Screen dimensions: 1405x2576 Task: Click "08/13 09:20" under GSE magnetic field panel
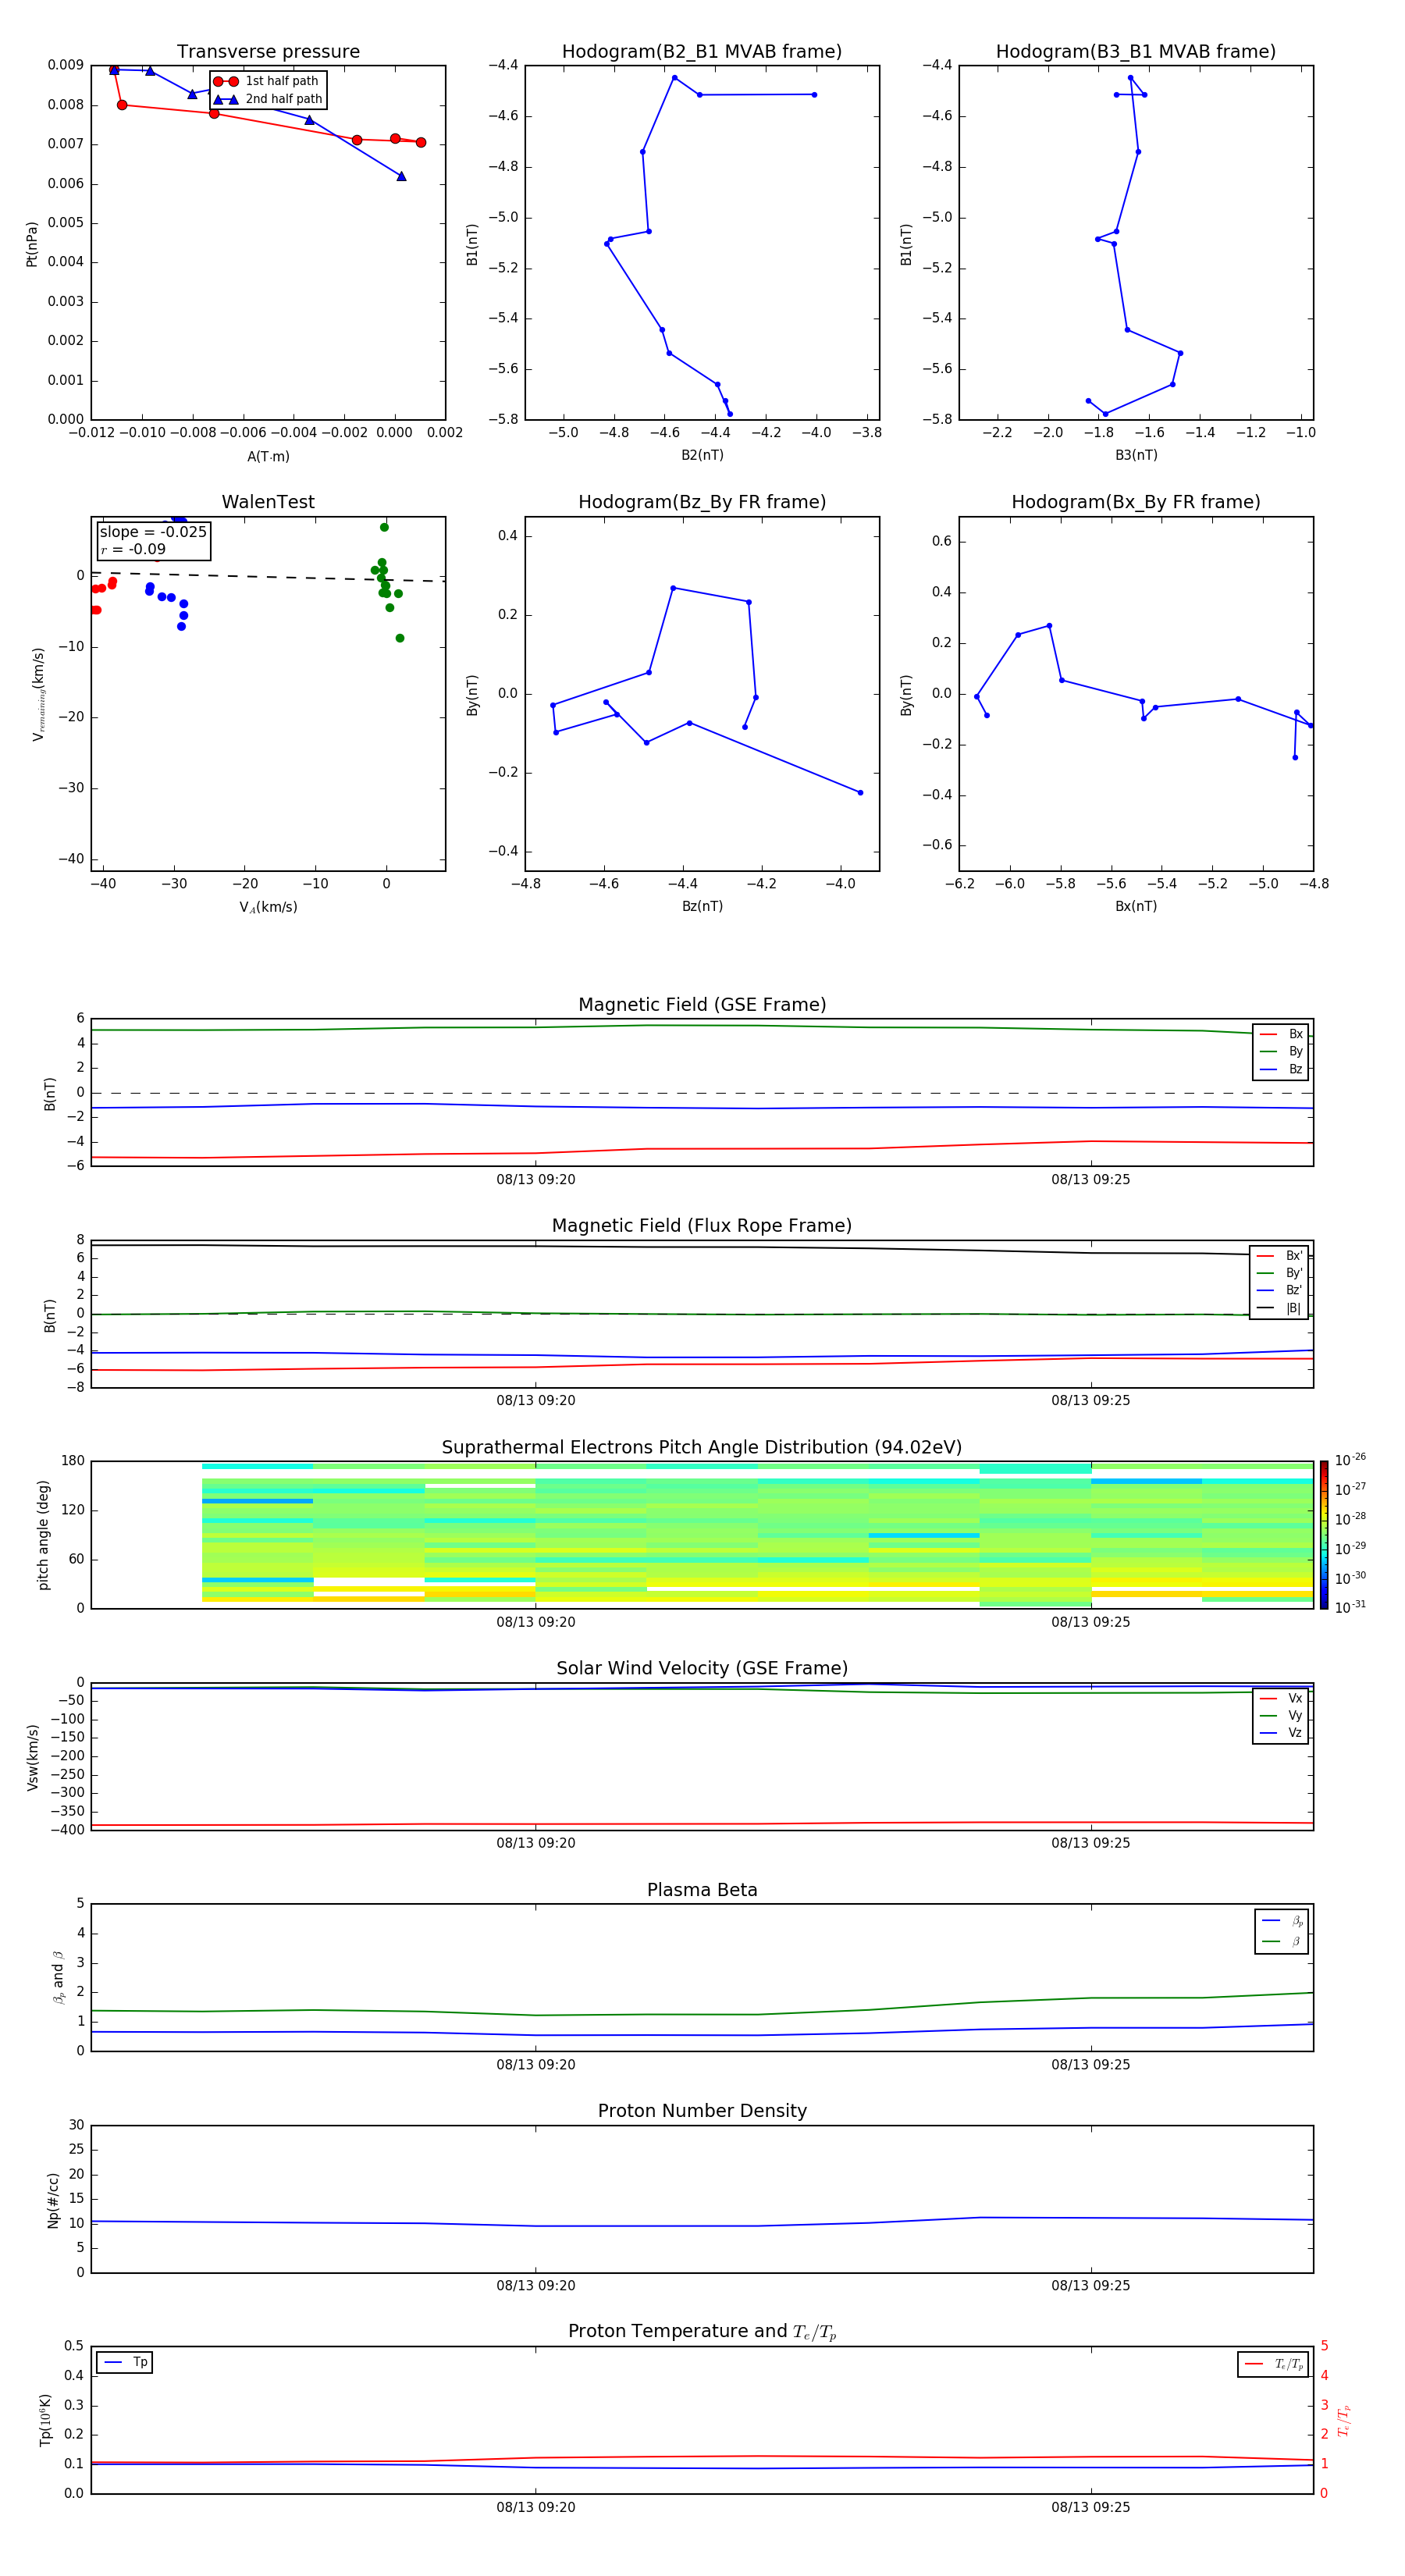(536, 1180)
